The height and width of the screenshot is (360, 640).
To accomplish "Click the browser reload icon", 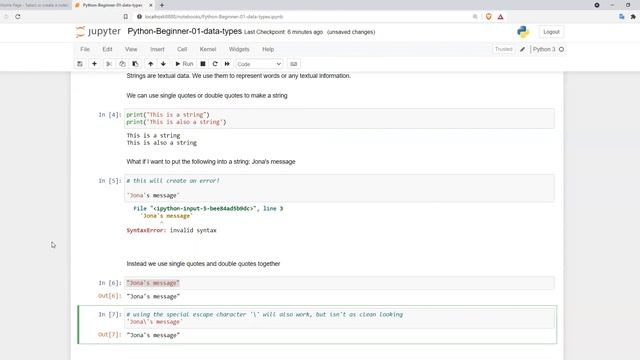I will point(18,17).
